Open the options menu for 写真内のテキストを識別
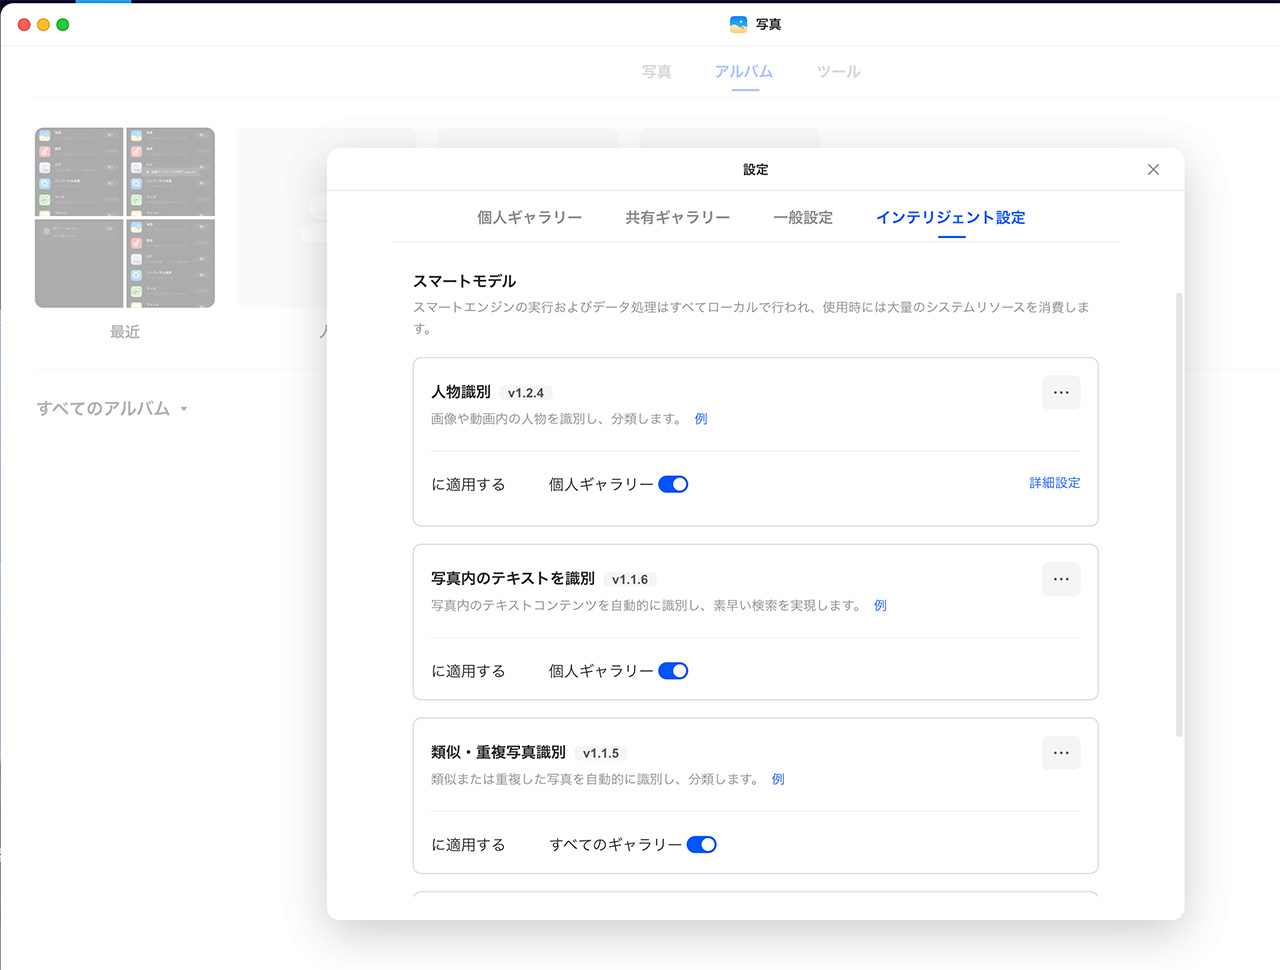 (x=1061, y=579)
